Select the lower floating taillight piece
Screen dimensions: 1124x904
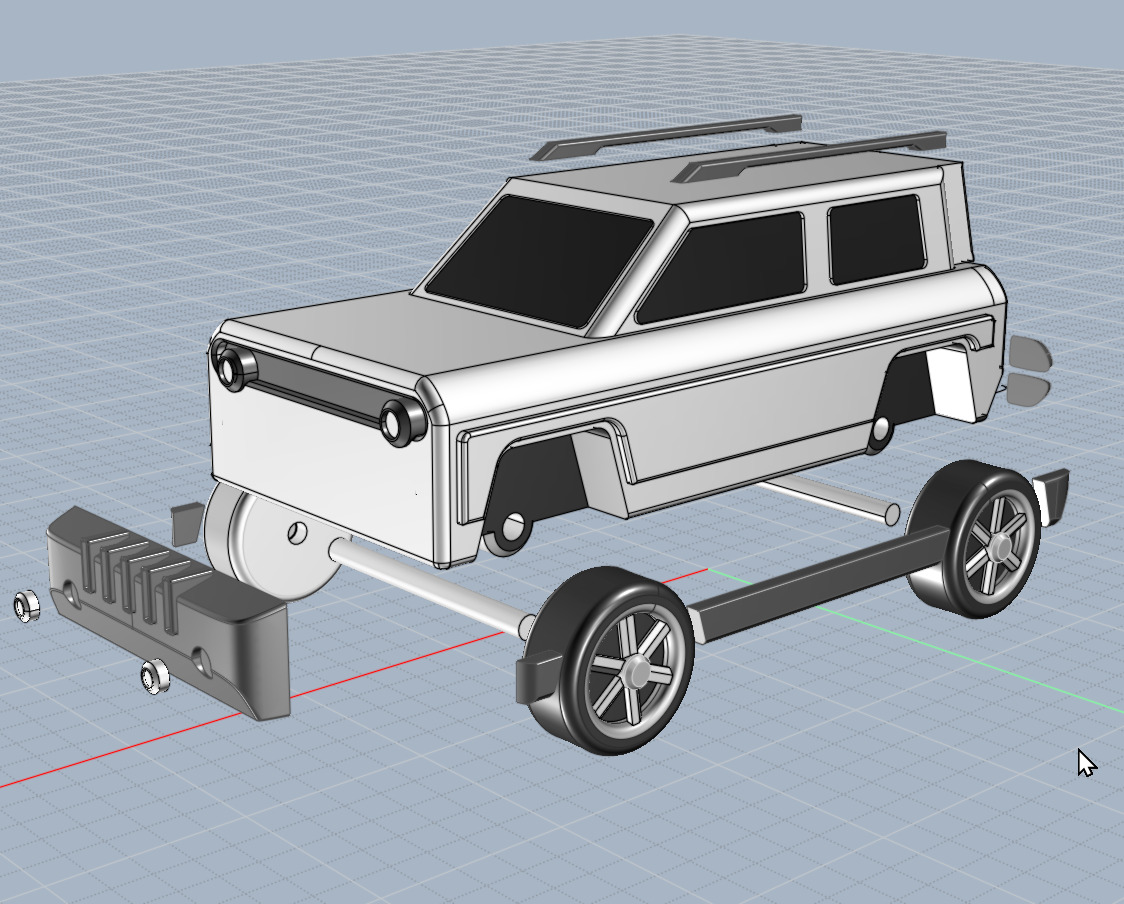pyautogui.click(x=1029, y=389)
